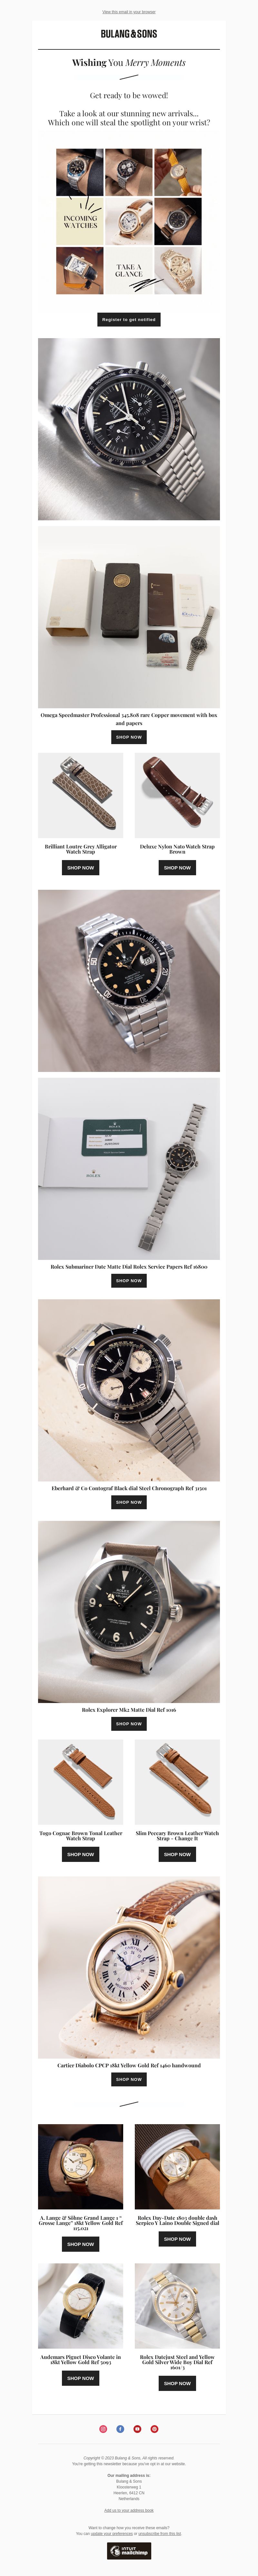Click the Register to get notified button

pyautogui.click(x=129, y=319)
